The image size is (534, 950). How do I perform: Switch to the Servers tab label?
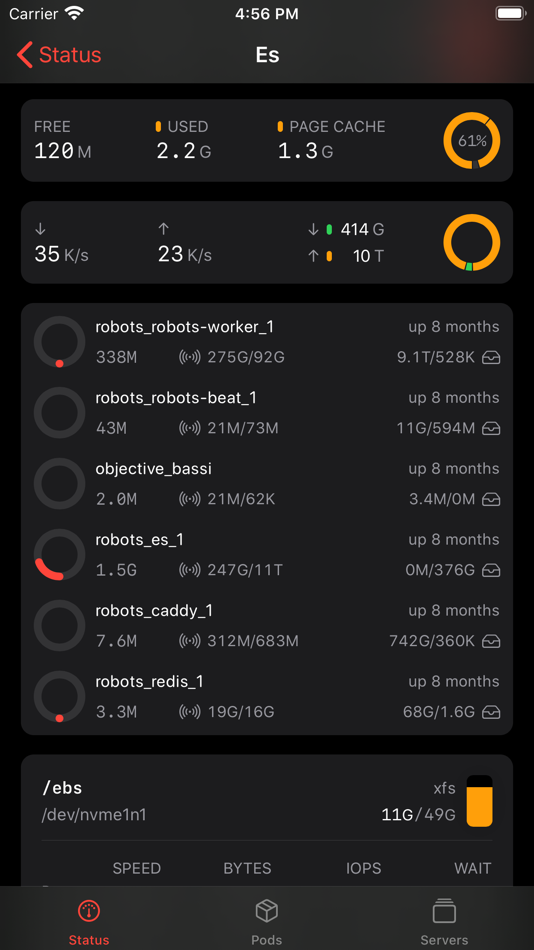444,940
